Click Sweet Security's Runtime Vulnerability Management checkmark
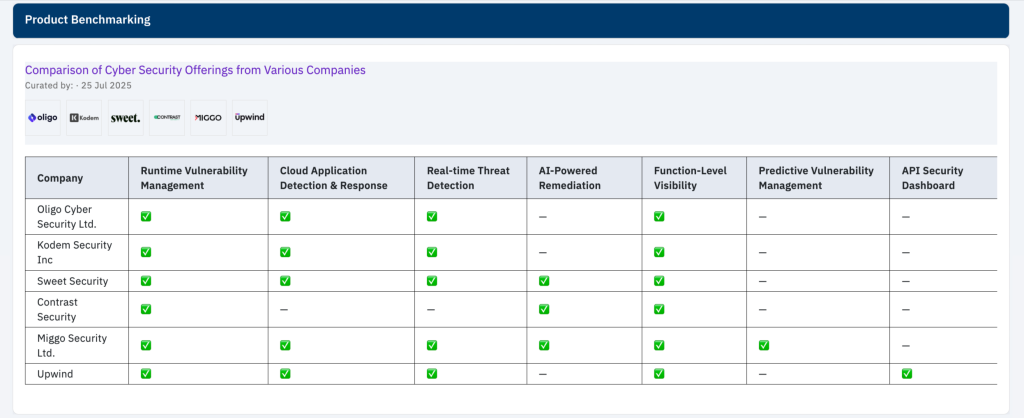 tap(146, 281)
